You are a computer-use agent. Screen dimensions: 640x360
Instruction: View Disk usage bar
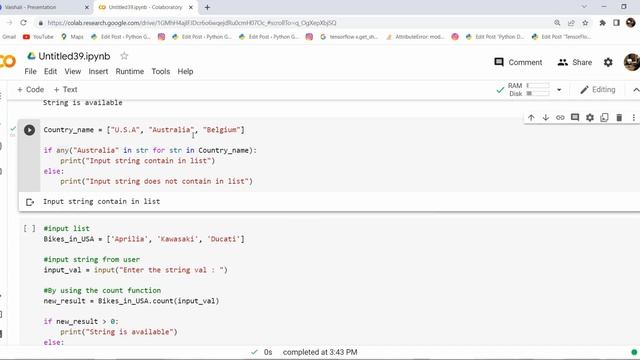point(538,93)
